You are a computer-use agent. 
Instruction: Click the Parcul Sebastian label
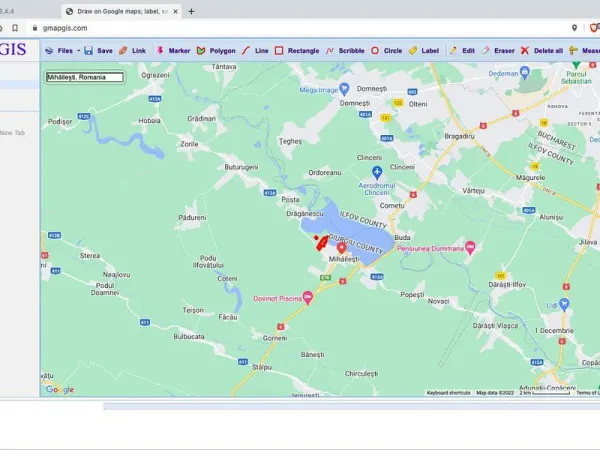(x=576, y=77)
